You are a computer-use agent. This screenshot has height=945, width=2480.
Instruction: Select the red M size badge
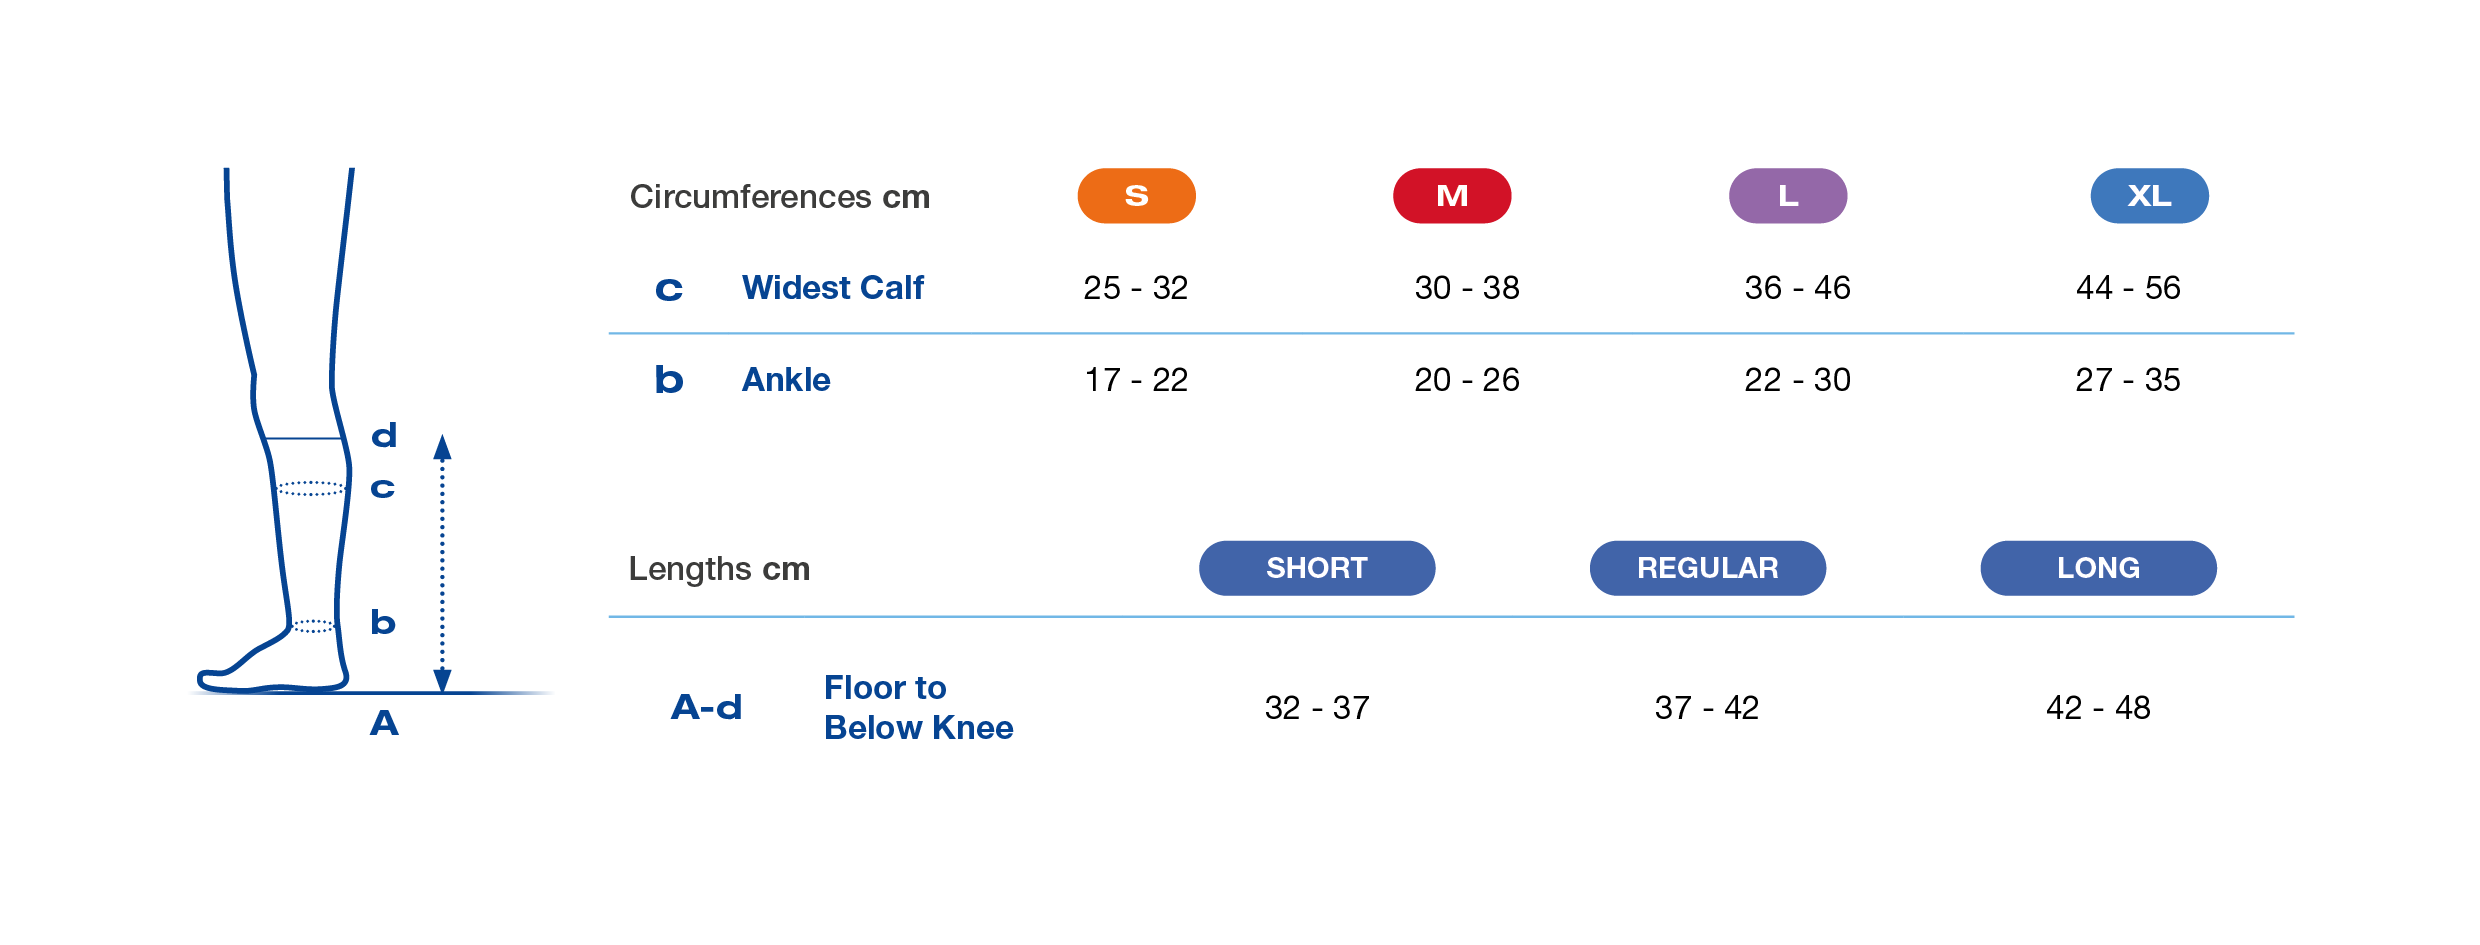pos(1452,196)
